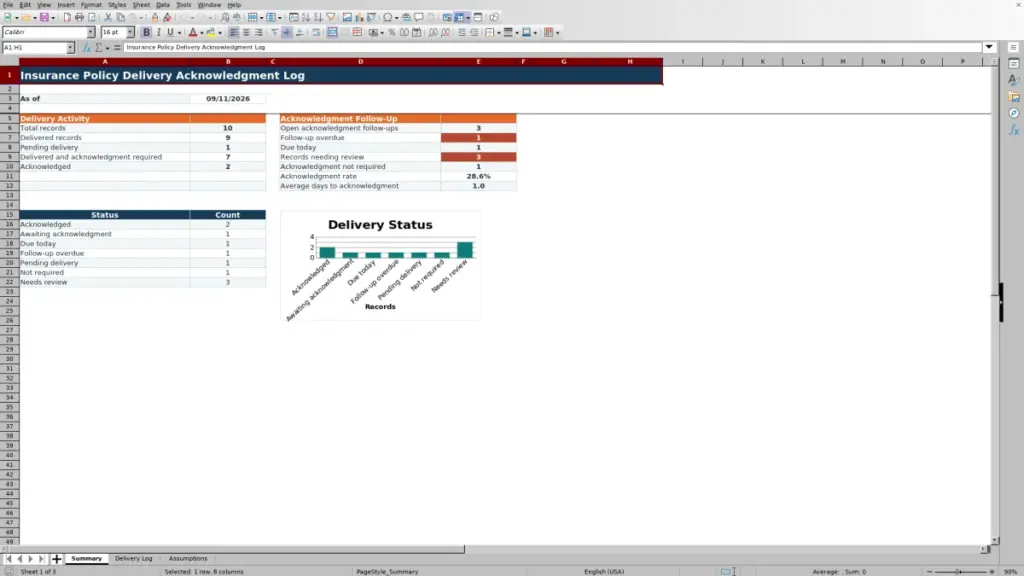
Task: Click the zoom in plus button
Action: [992, 571]
